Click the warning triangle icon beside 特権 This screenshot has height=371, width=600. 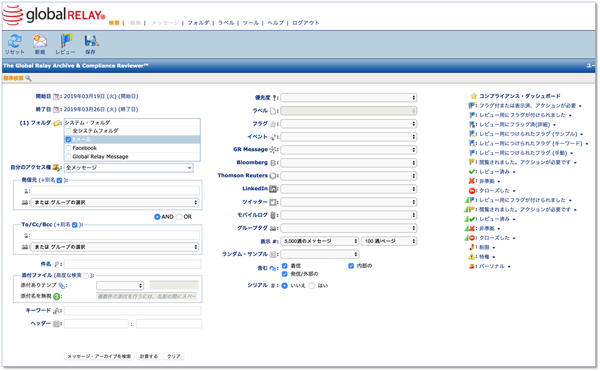(472, 257)
